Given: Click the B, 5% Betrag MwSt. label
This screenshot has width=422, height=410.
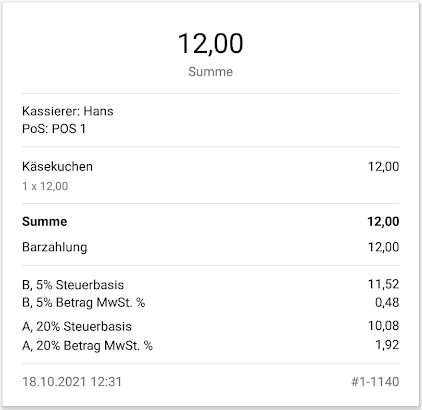Looking at the screenshot, I should 84,303.
